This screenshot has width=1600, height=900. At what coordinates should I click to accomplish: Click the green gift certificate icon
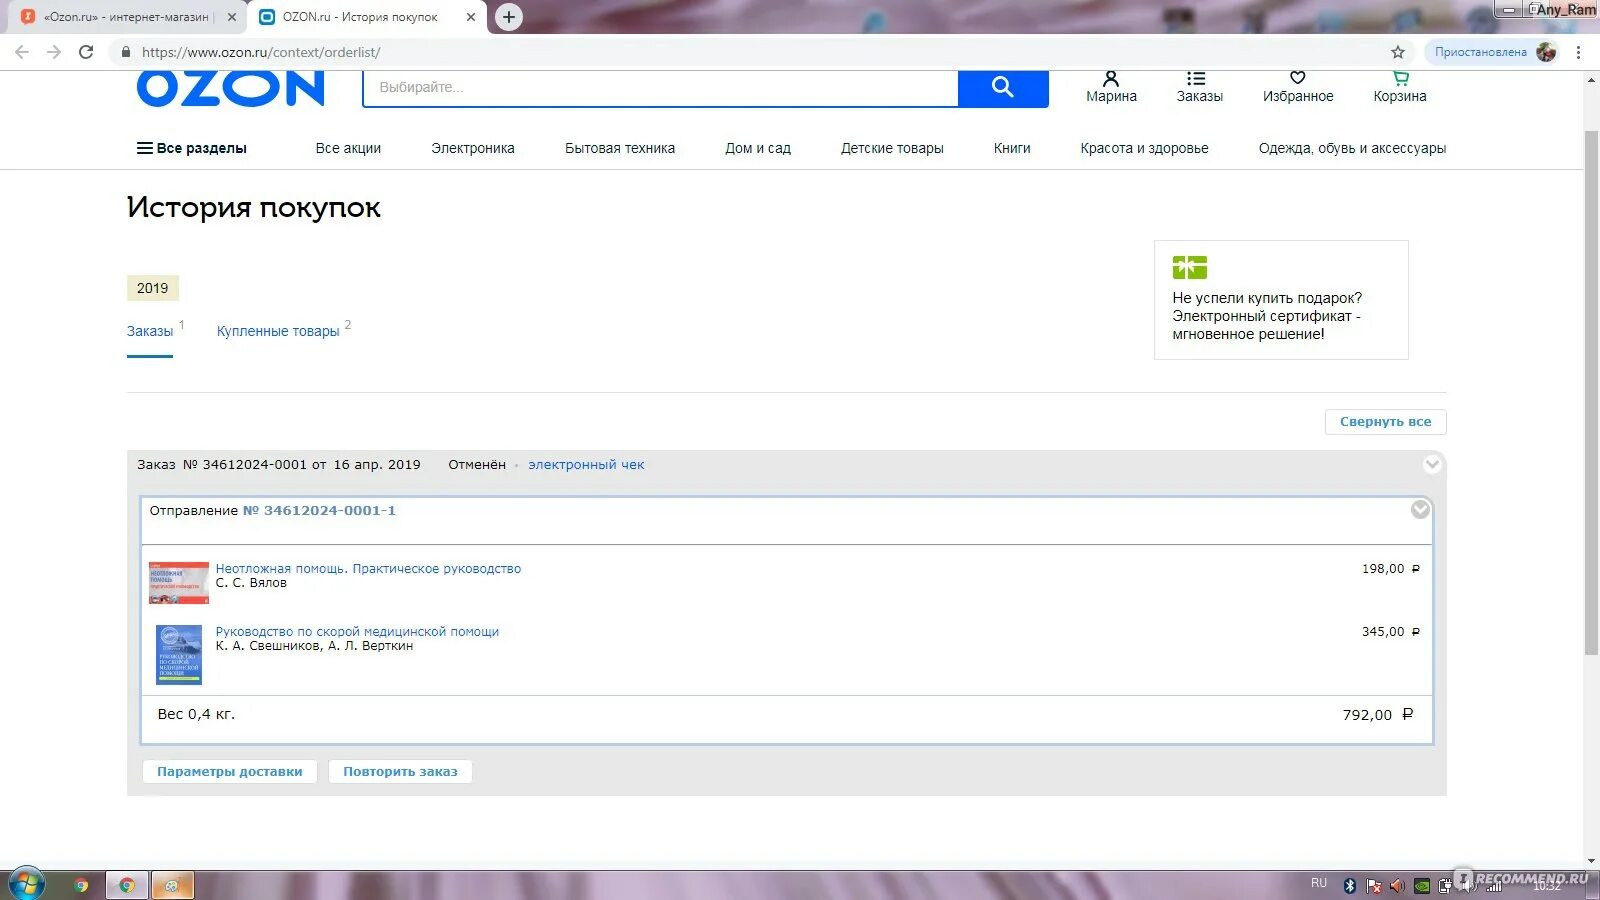click(1190, 268)
